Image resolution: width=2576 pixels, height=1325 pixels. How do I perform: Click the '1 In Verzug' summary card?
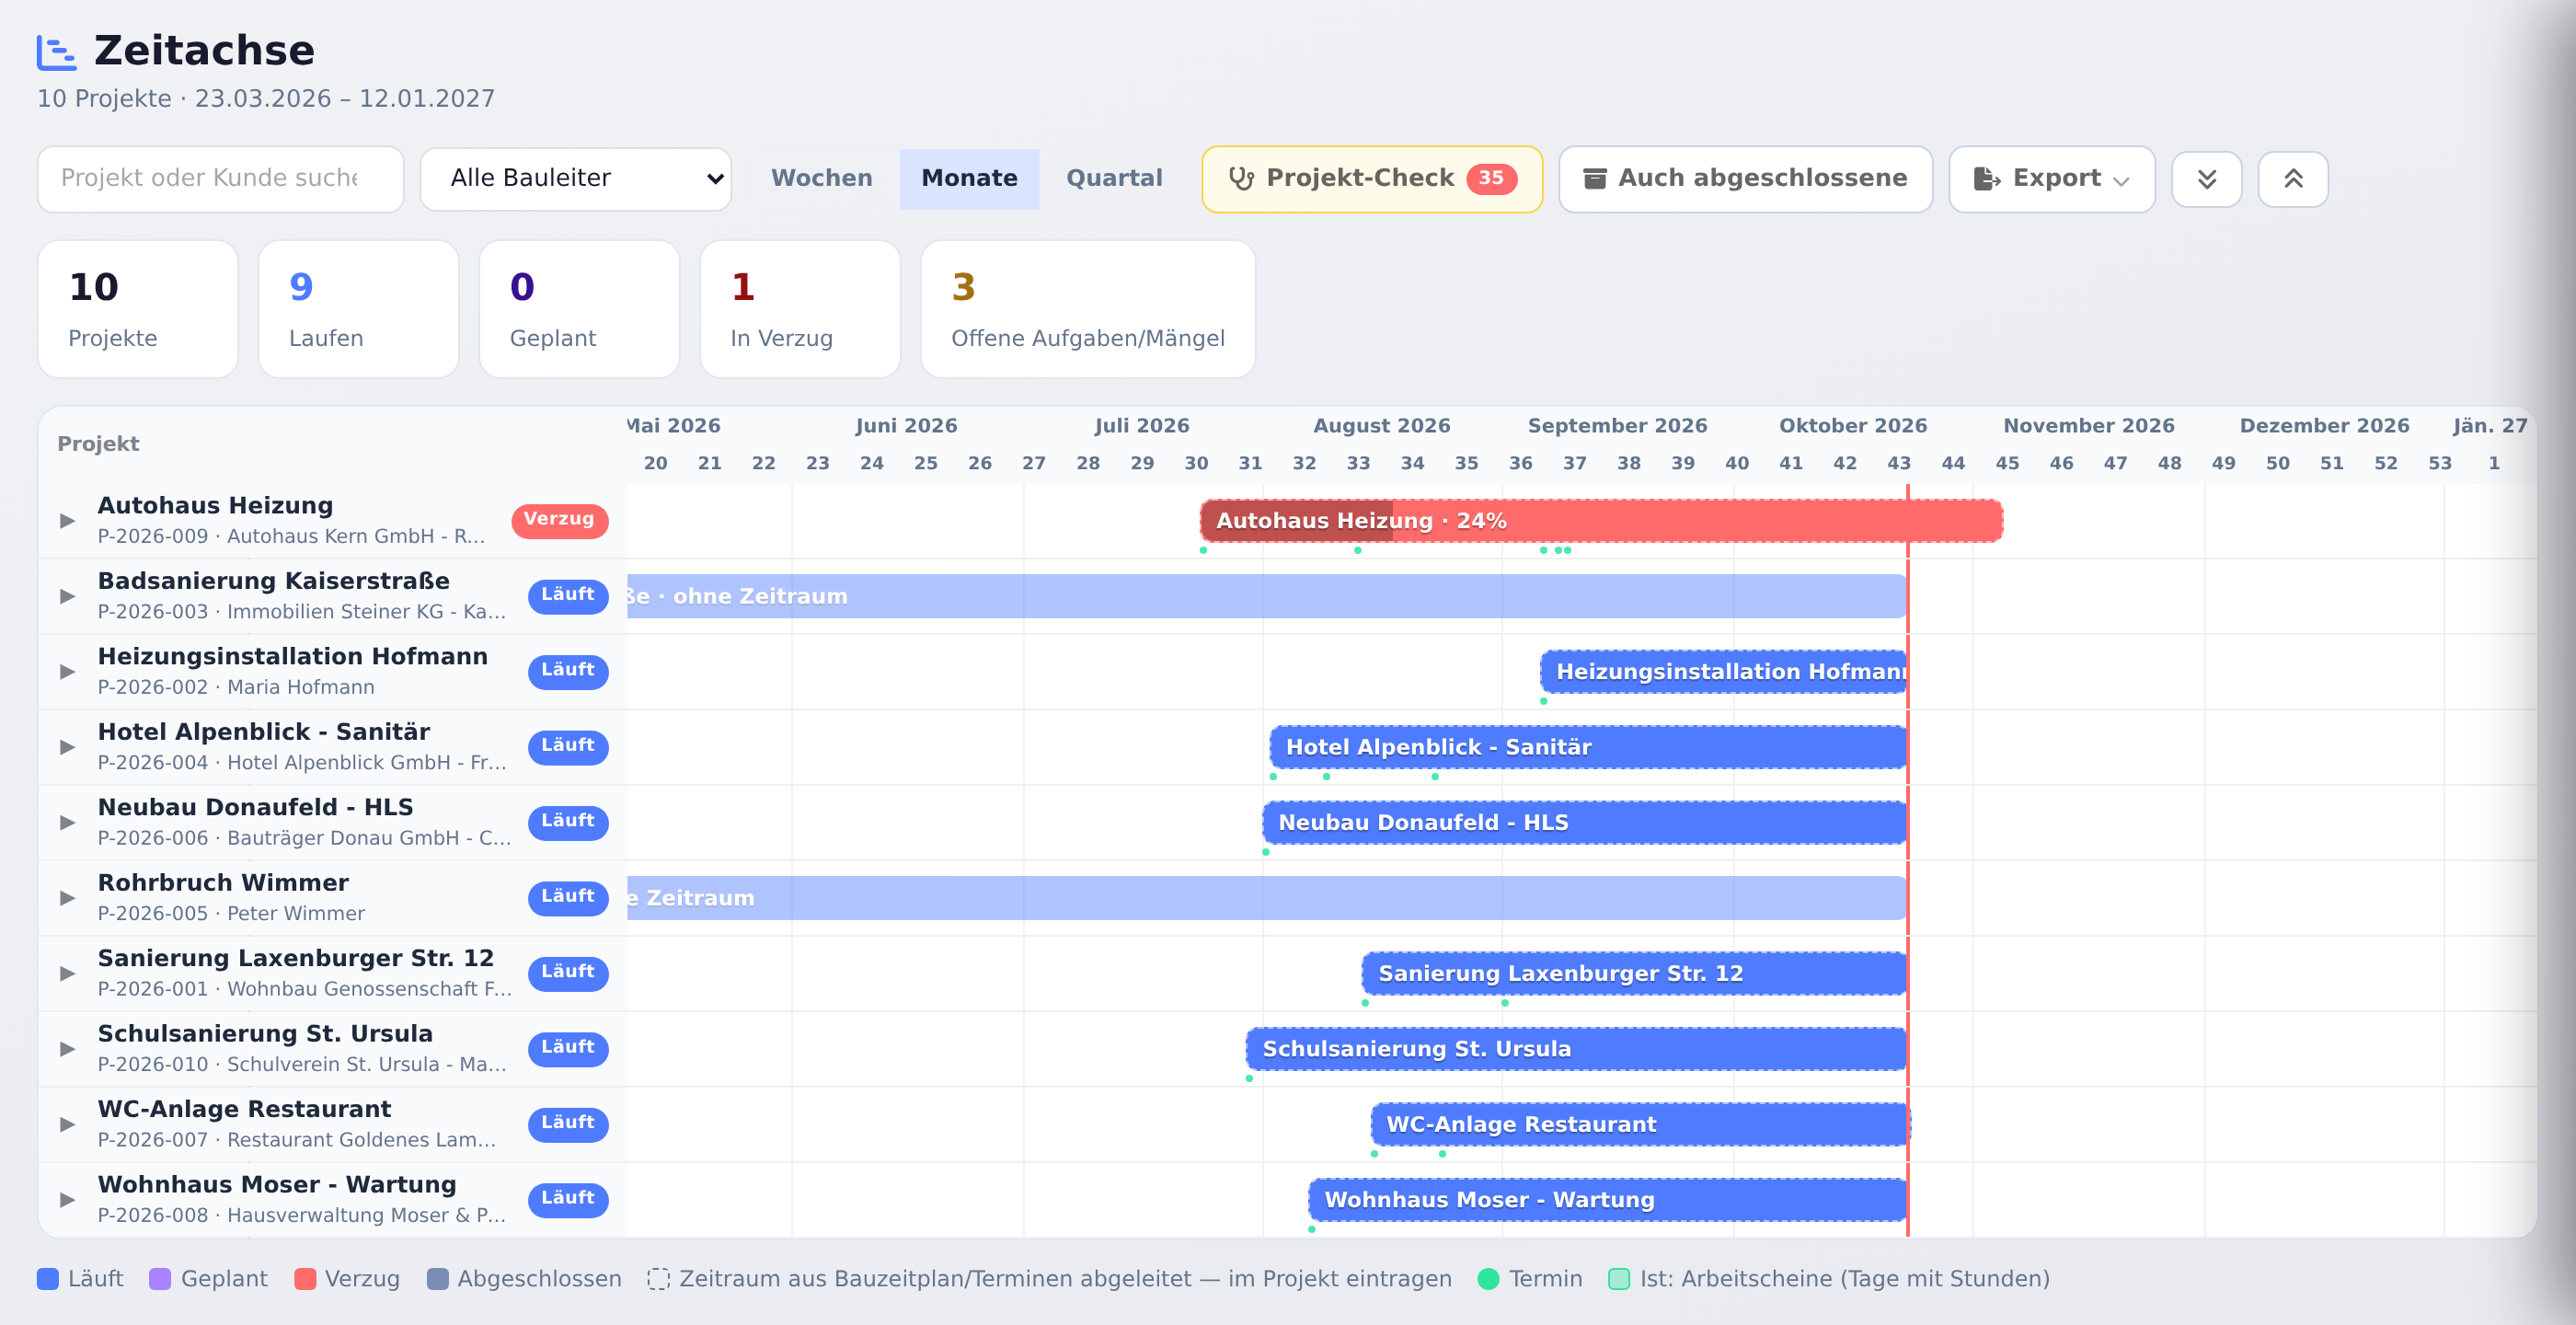pyautogui.click(x=800, y=309)
